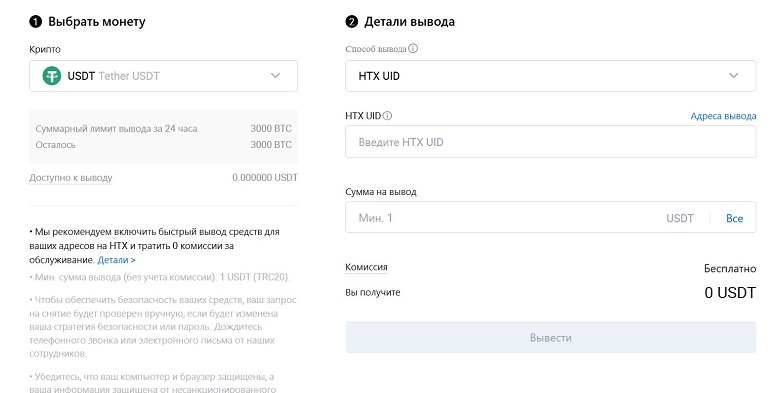This screenshot has height=393, width=775.
Task: Click the 0 USDT received amount
Action: pyautogui.click(x=730, y=293)
